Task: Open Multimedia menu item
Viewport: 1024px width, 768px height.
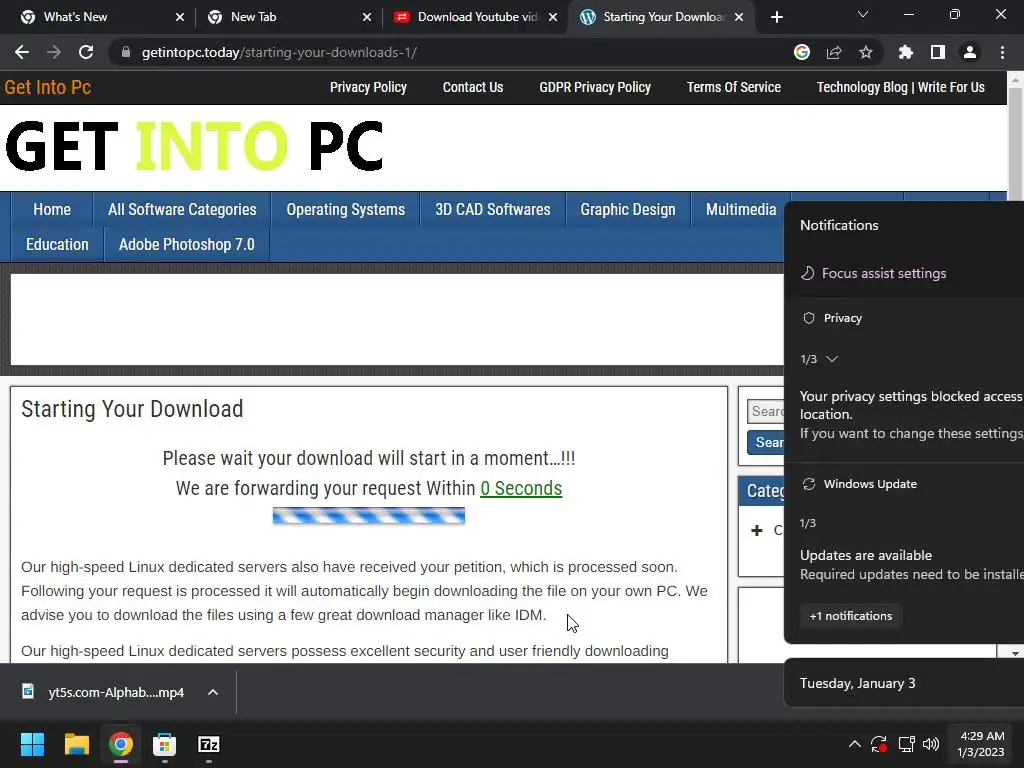Action: click(741, 210)
